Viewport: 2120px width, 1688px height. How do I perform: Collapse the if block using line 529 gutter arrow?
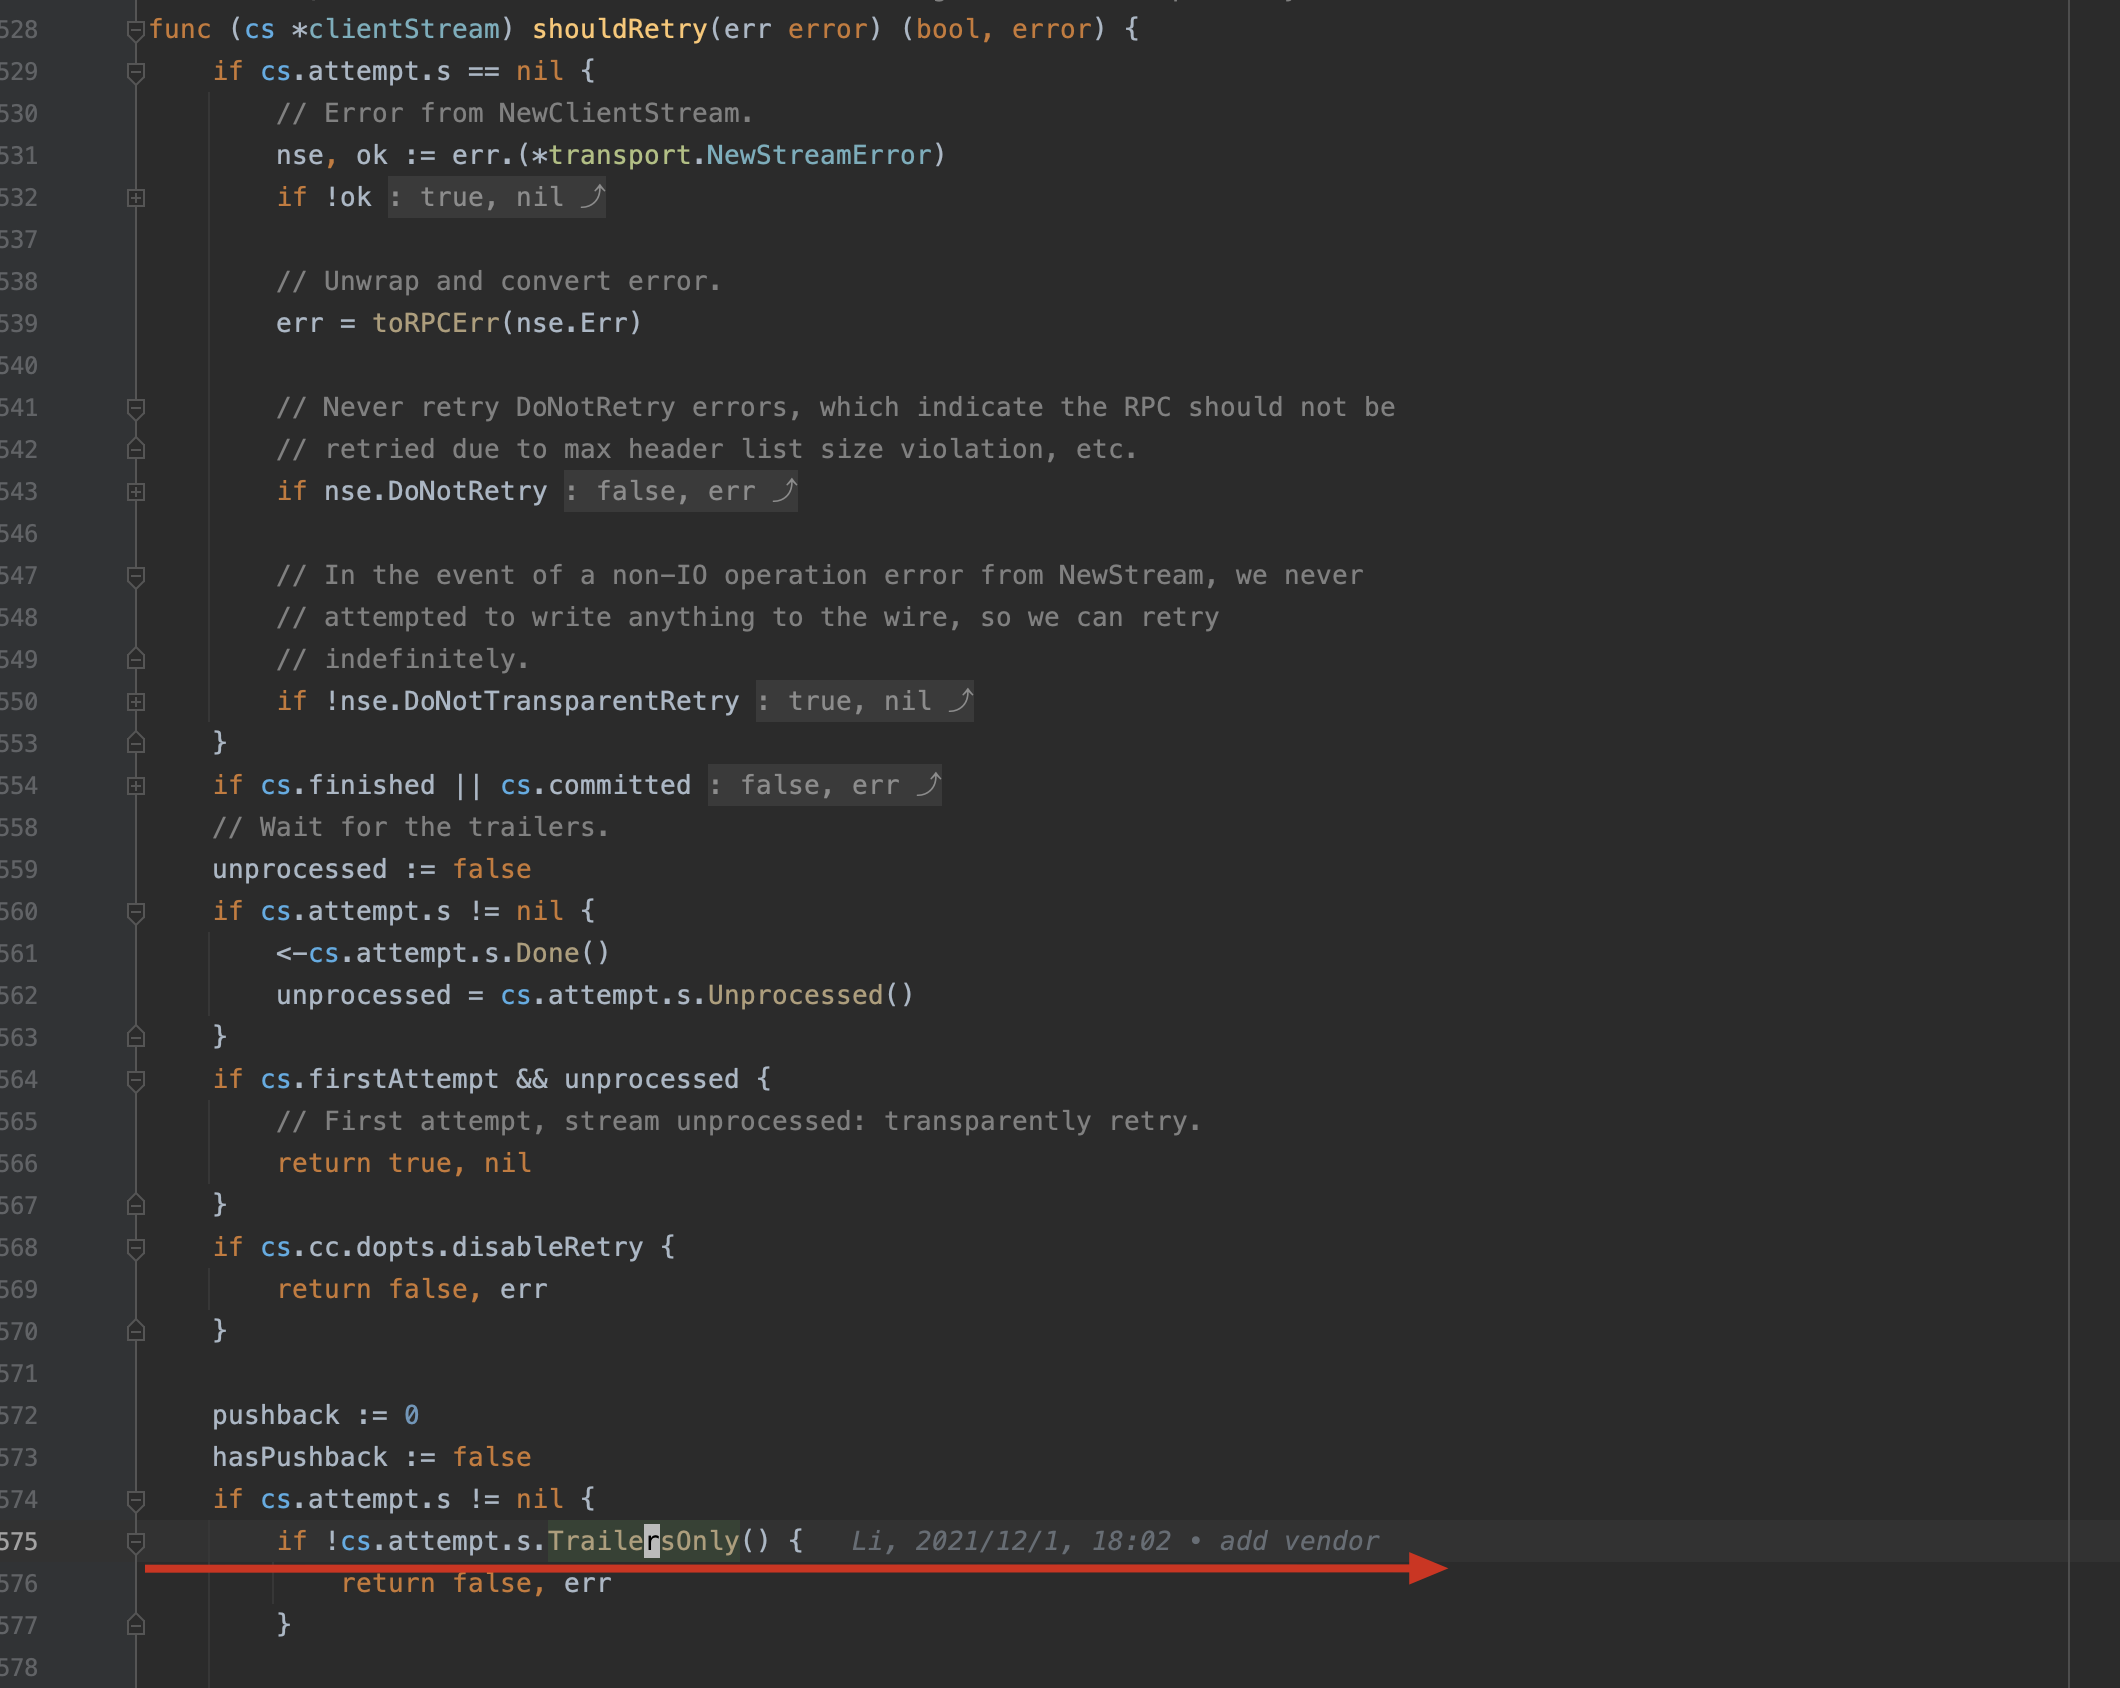point(135,71)
